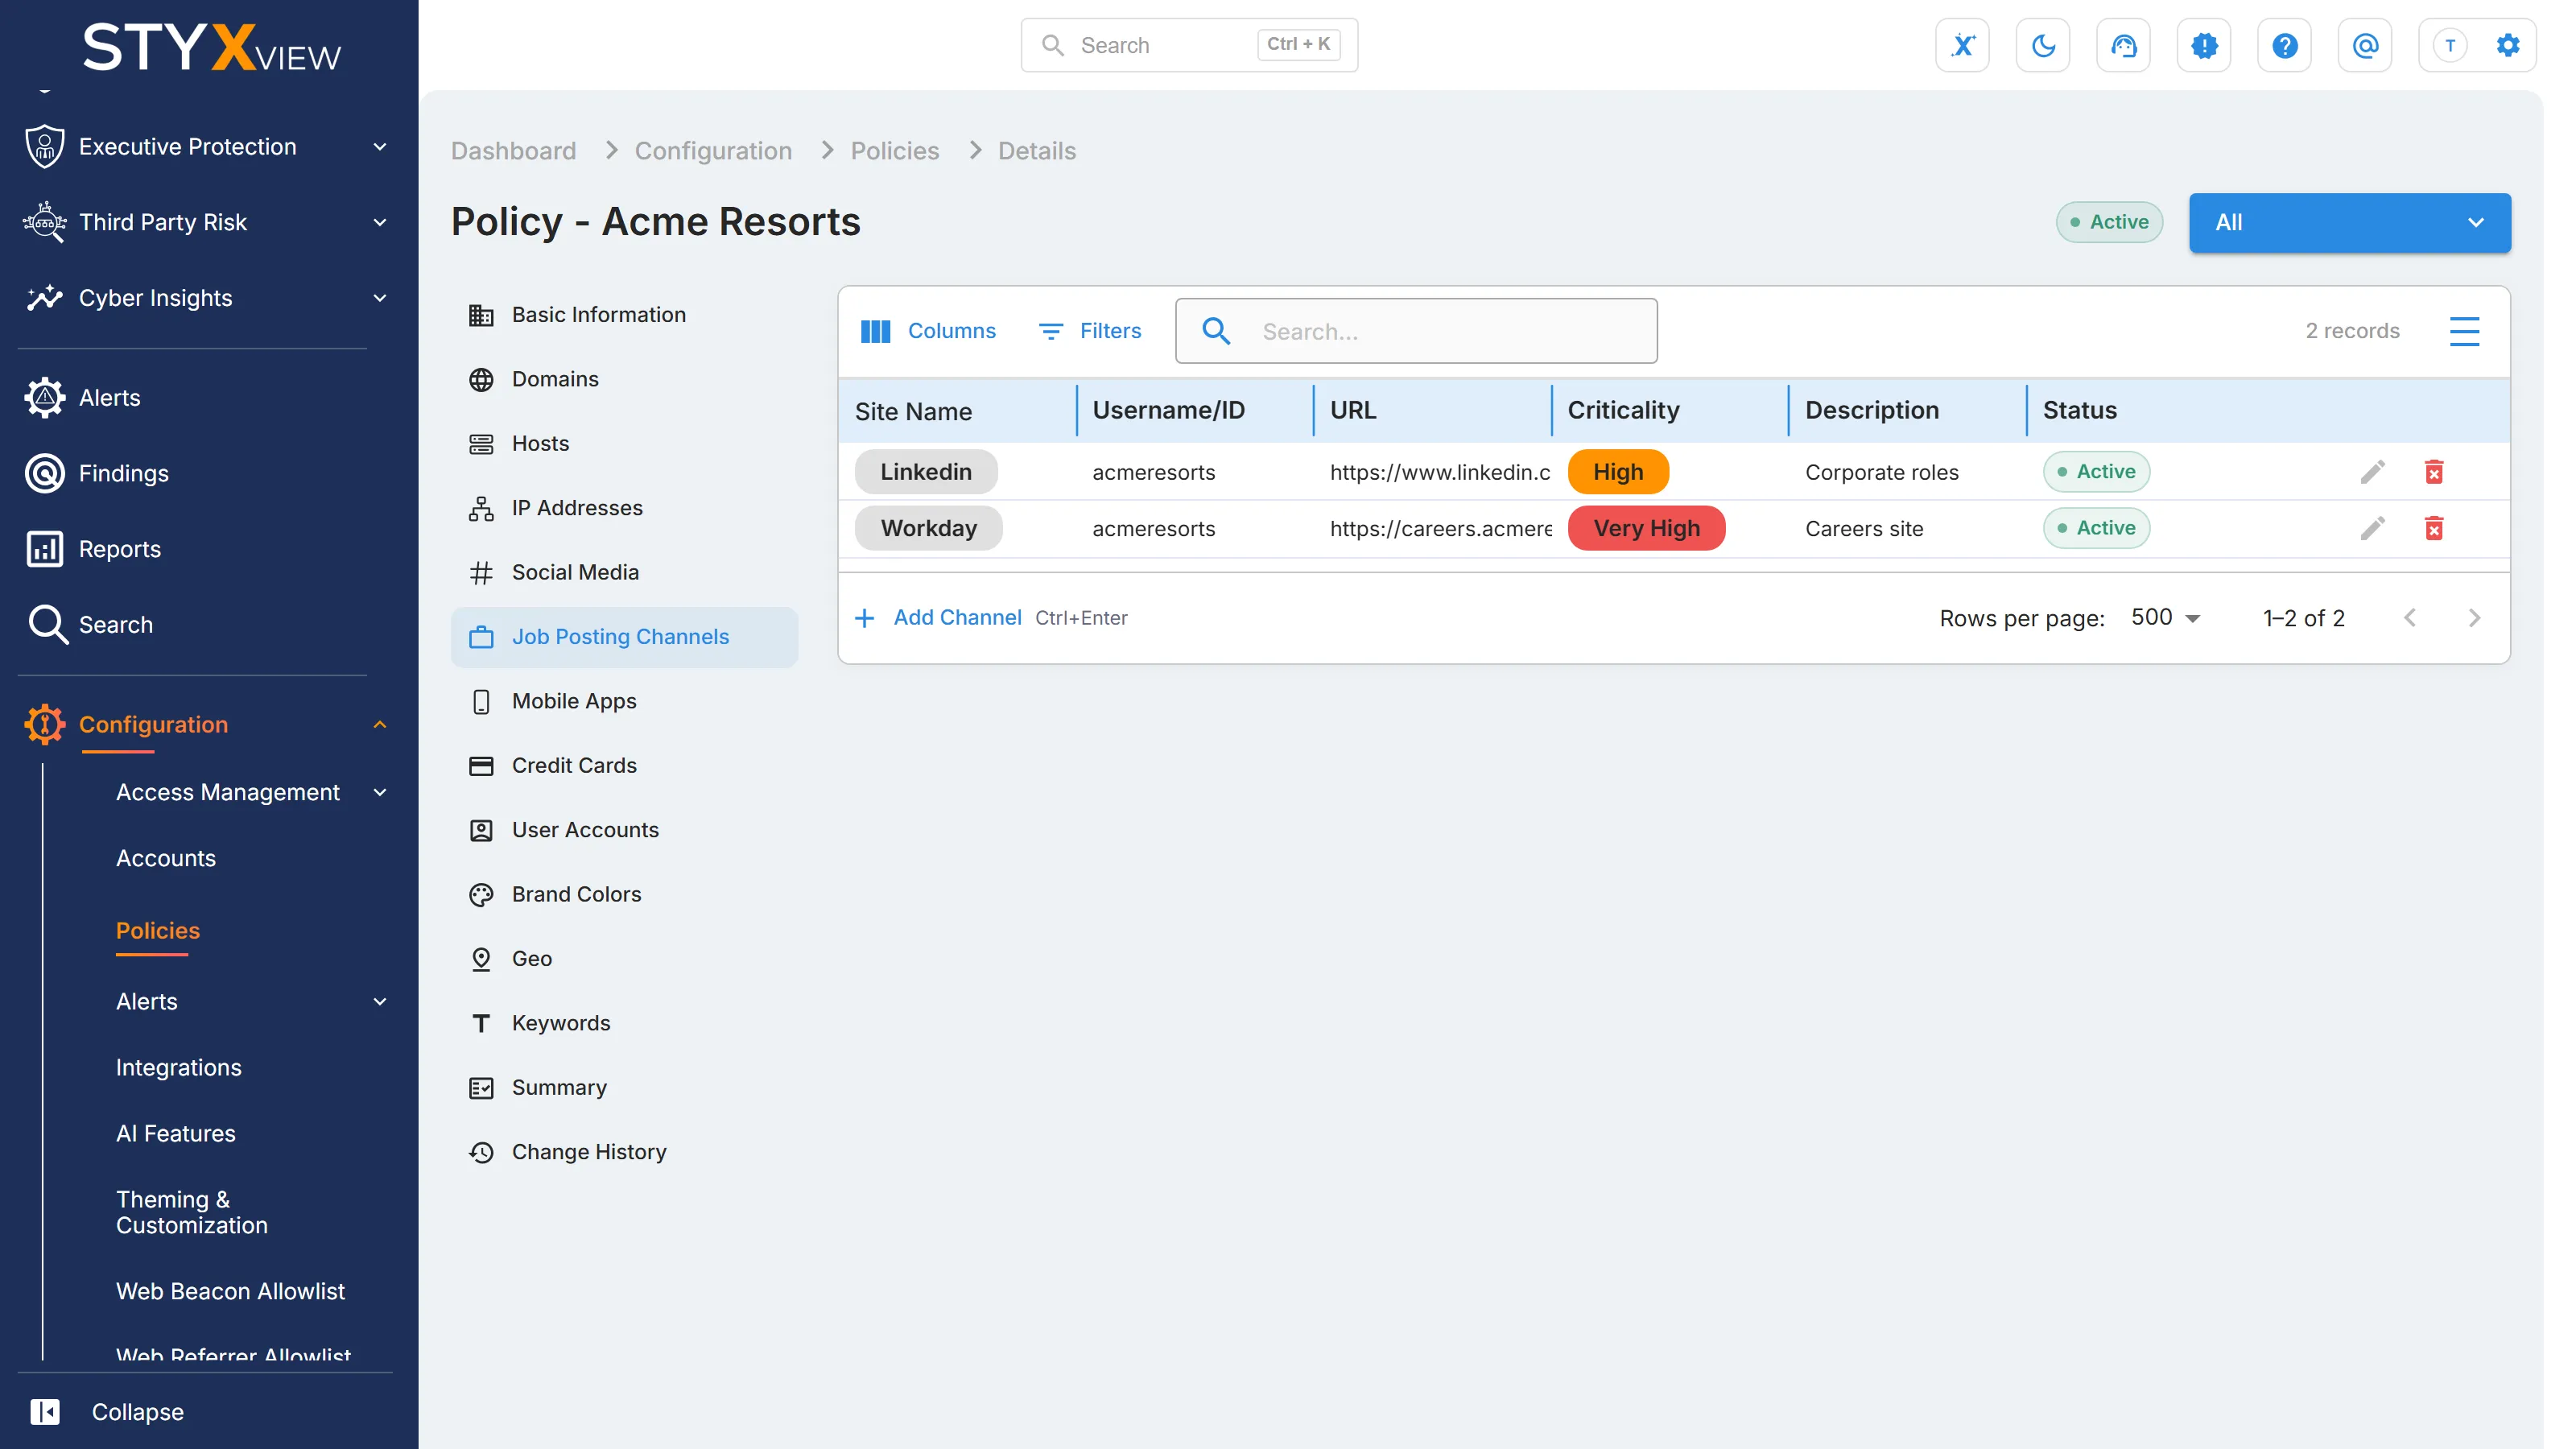The image size is (2576, 1449).
Task: Delete the Linkedin channel row
Action: (x=2434, y=472)
